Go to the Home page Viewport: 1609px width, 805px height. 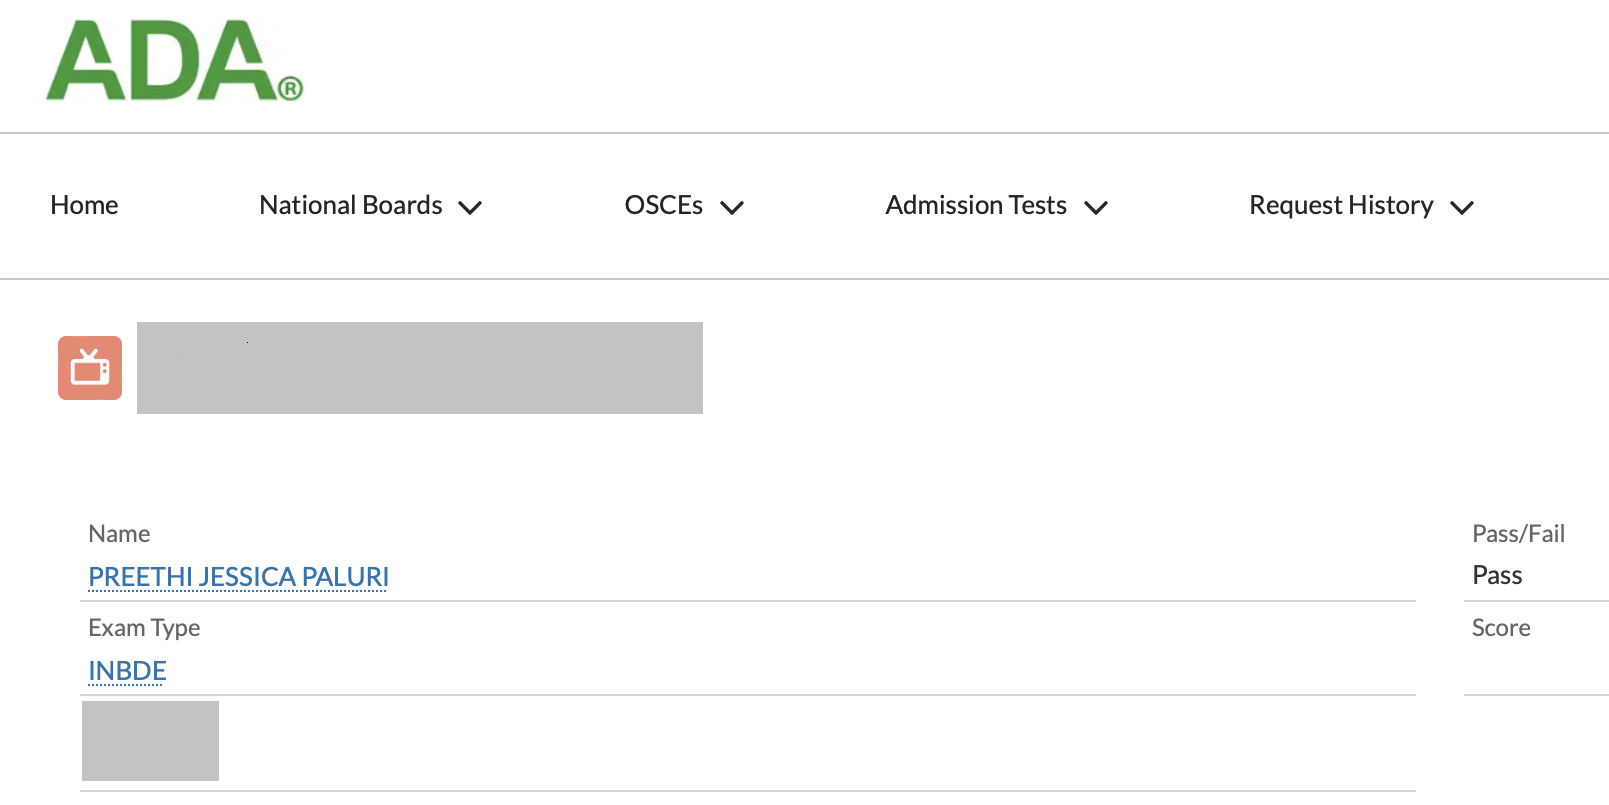tap(84, 205)
